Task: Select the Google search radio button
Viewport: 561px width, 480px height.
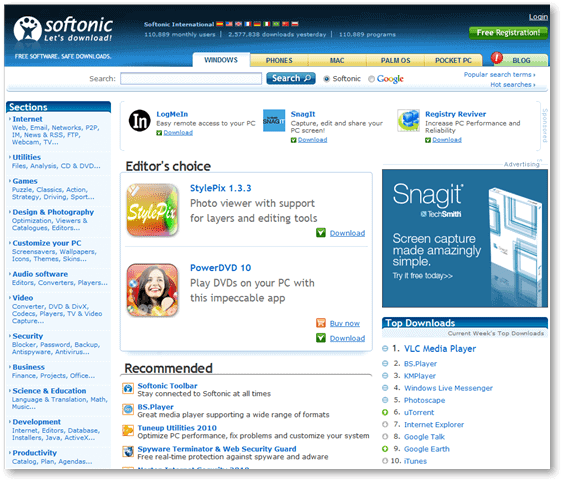Action: [x=371, y=79]
